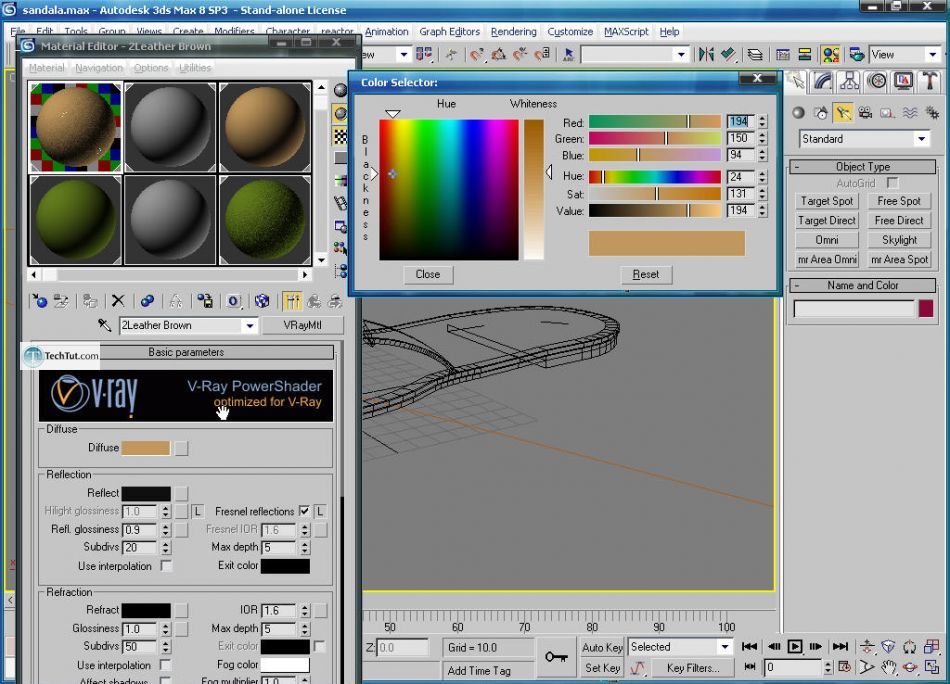Click Put Material to Scene icon
This screenshot has height=684, width=950.
coord(61,300)
